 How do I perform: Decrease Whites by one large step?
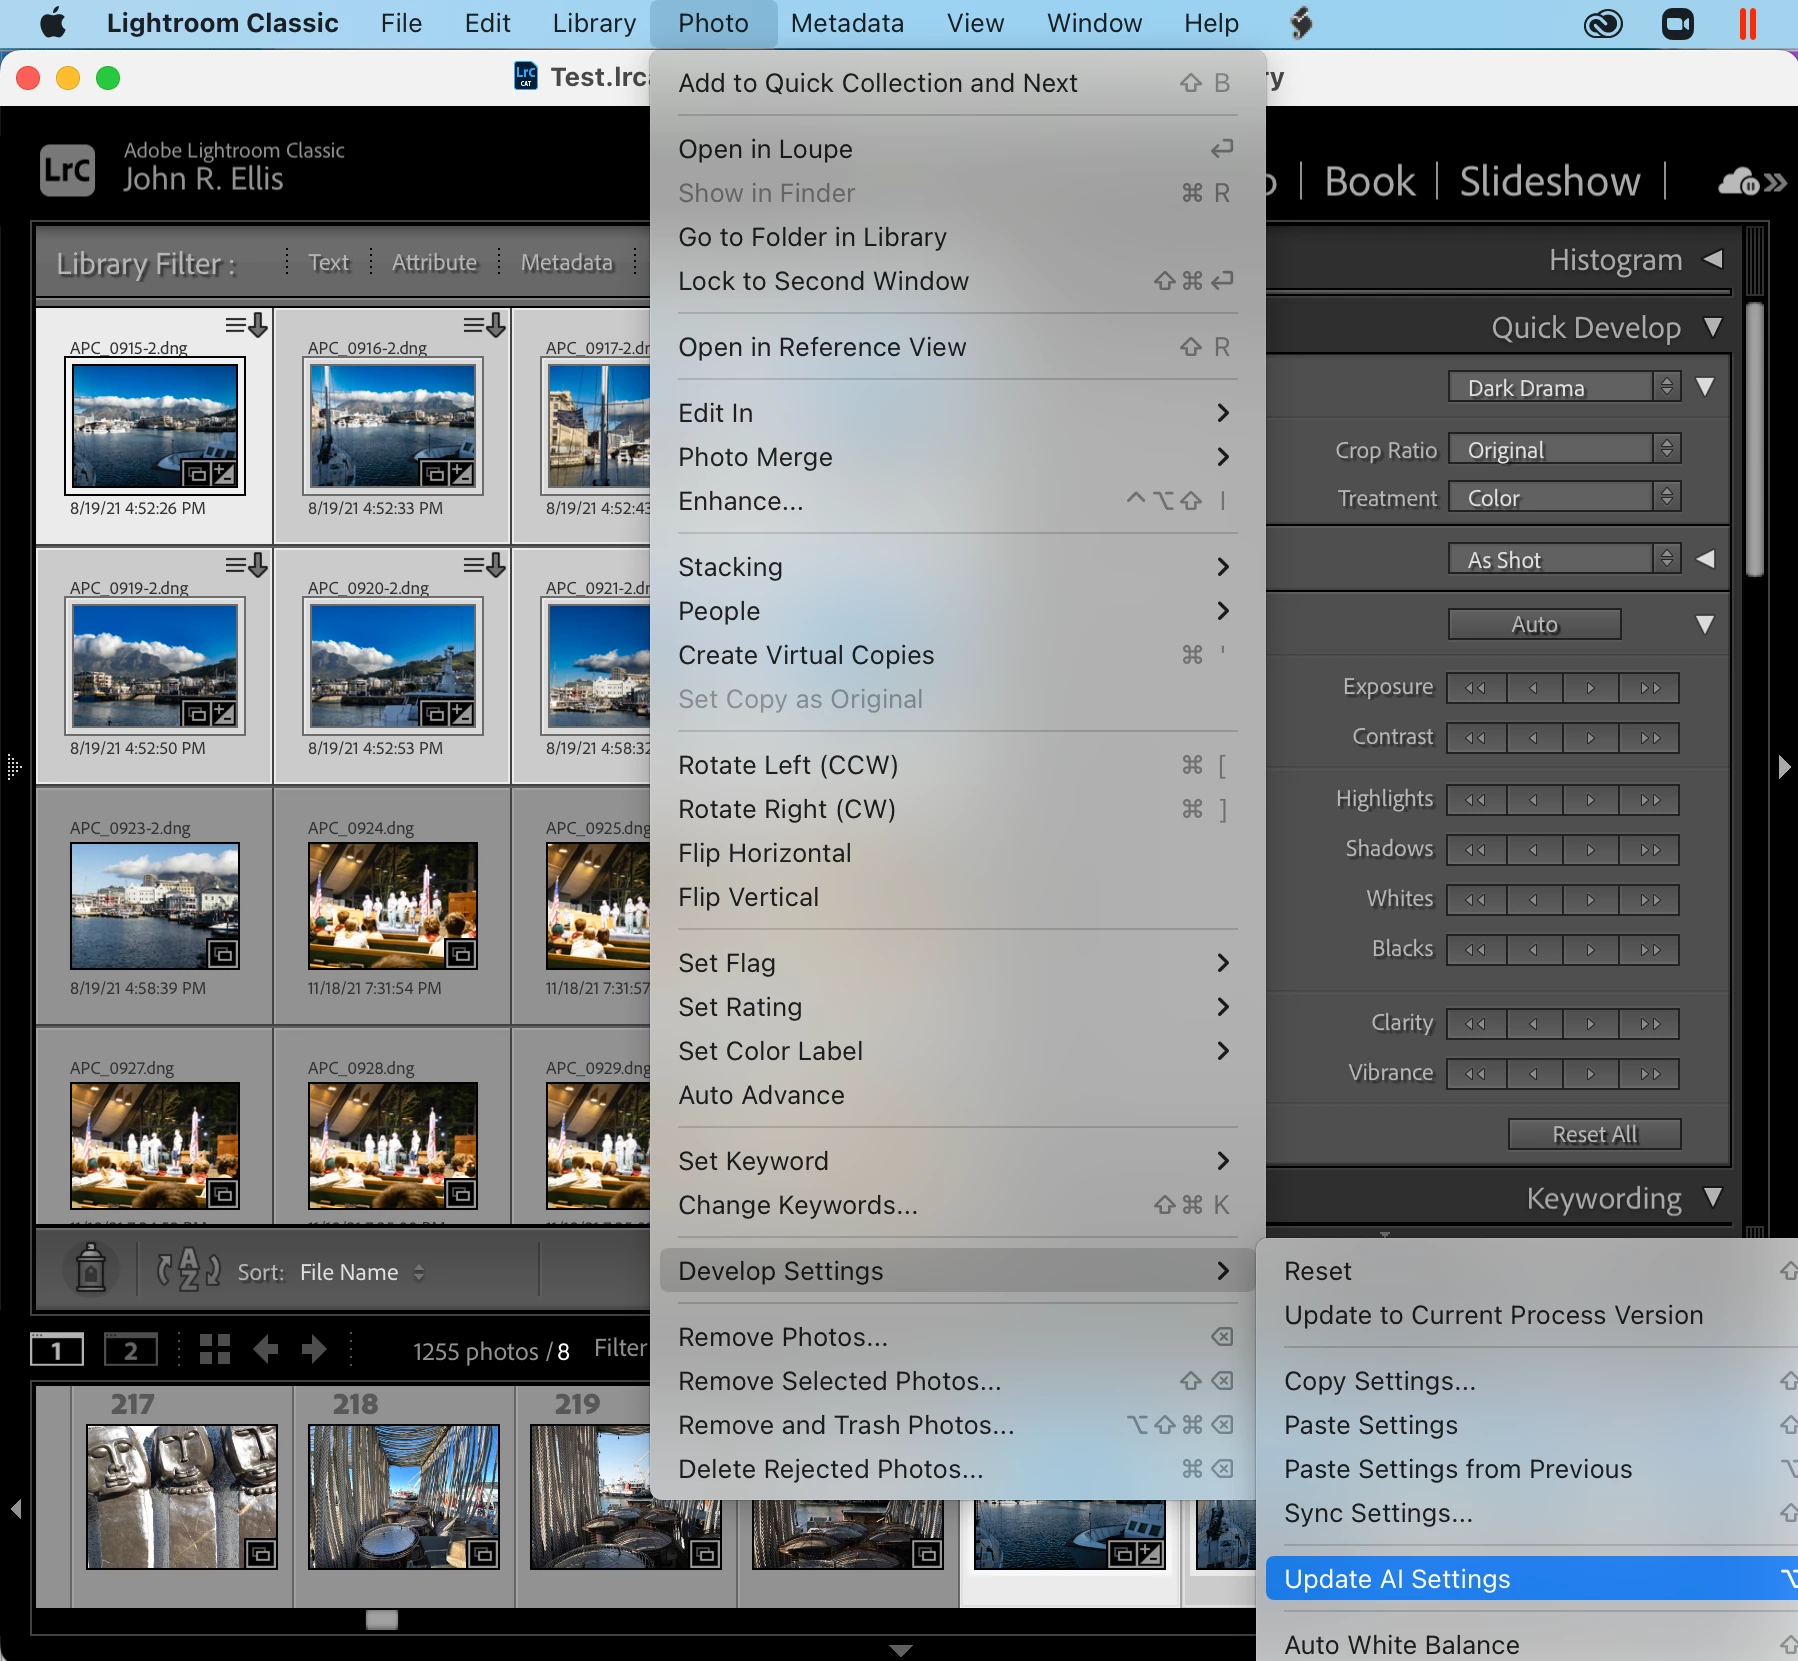tap(1475, 900)
